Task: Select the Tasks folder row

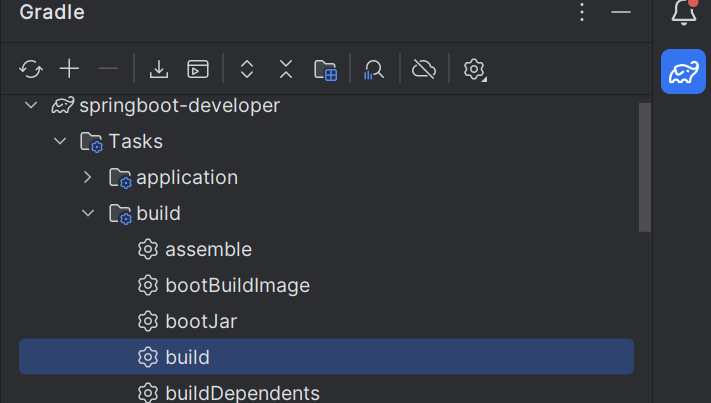Action: (326, 141)
